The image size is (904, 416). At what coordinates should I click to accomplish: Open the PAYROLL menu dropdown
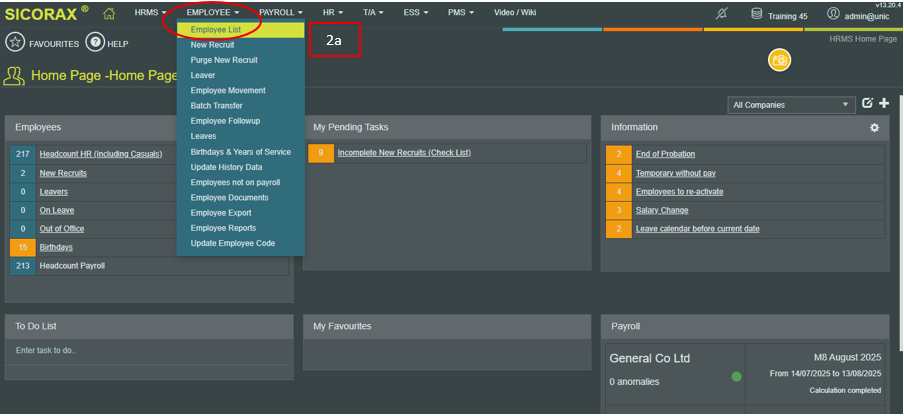[281, 12]
